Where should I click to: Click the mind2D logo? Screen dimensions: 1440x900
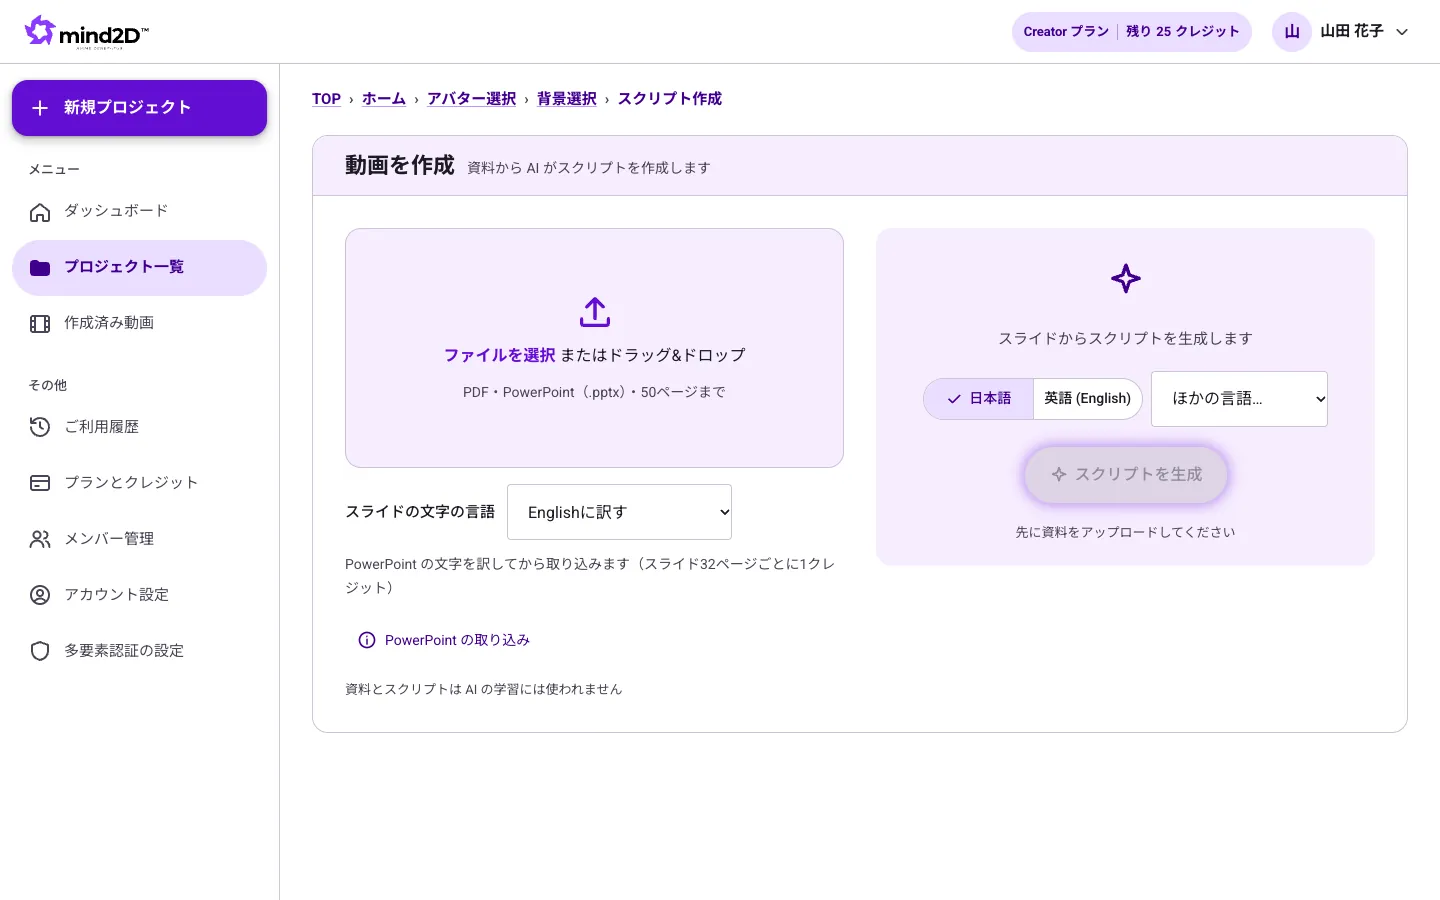tap(87, 32)
